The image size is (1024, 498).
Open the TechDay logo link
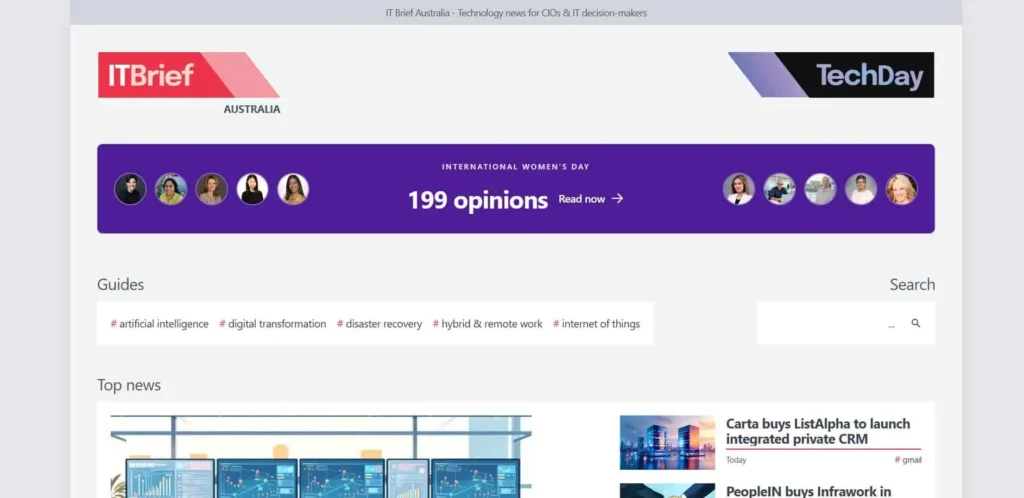tap(832, 75)
